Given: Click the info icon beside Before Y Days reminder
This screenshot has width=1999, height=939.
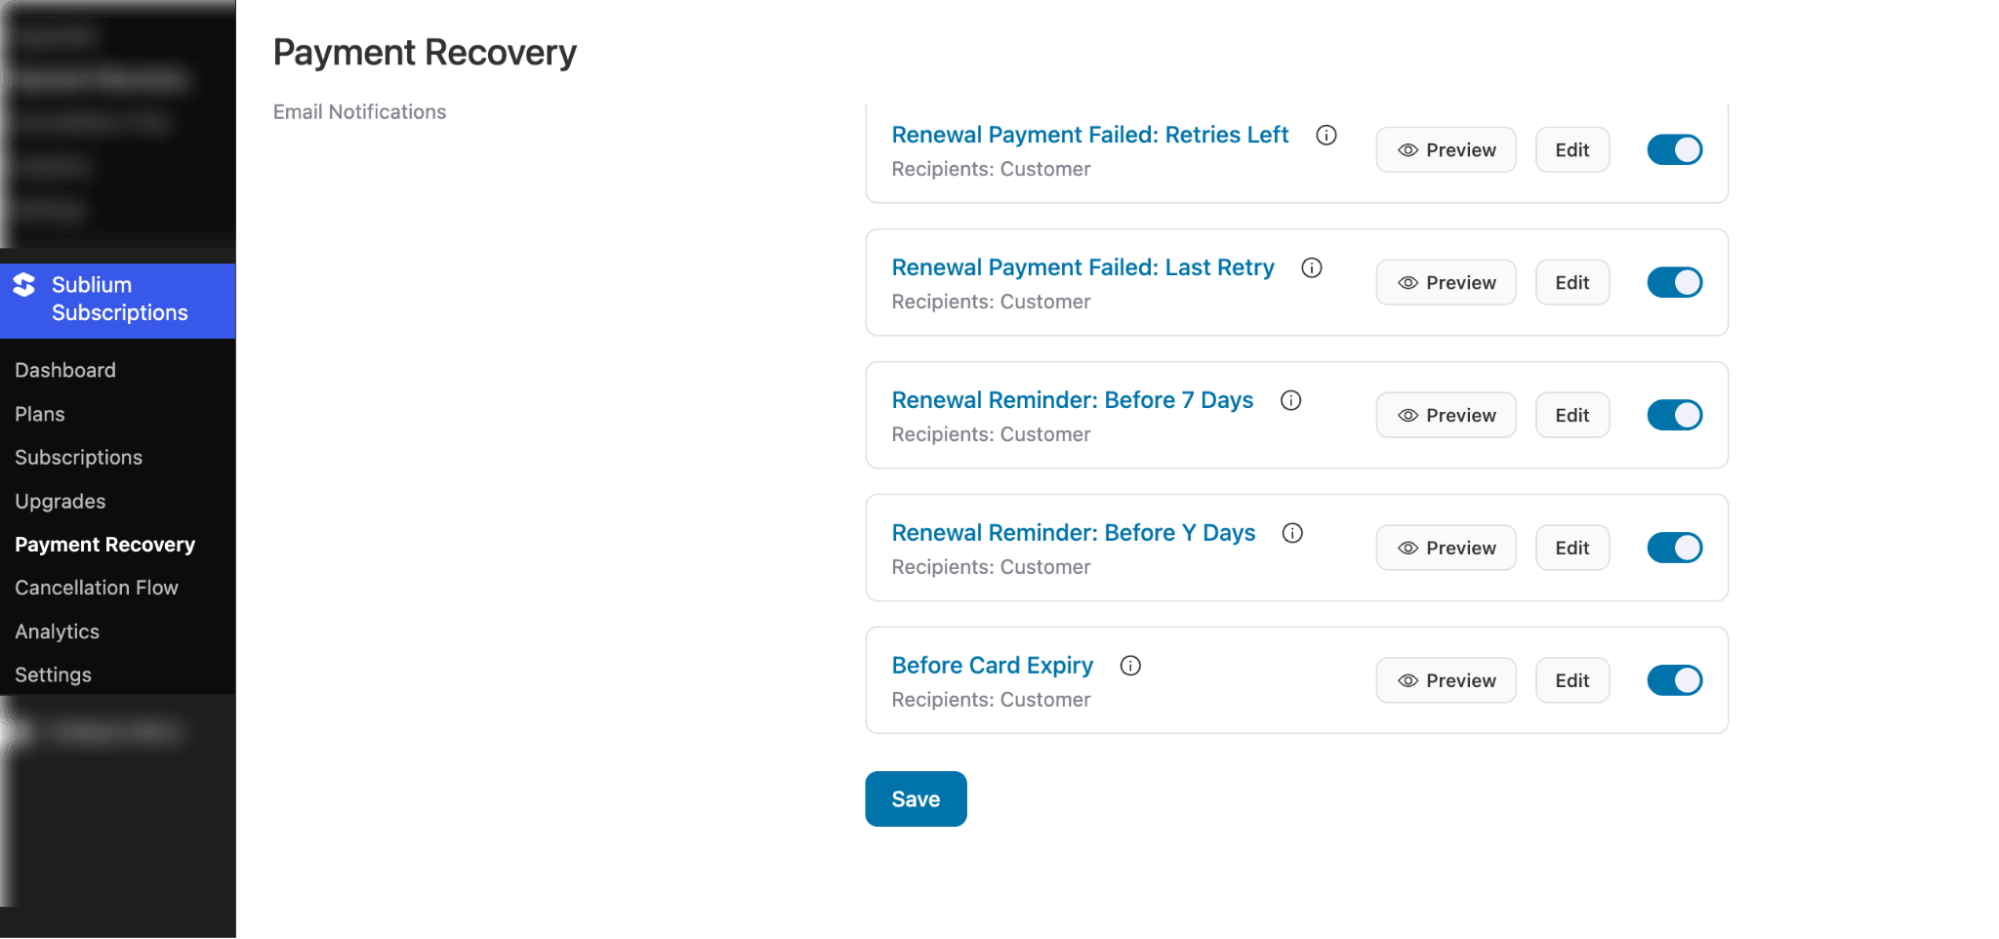Looking at the screenshot, I should tap(1292, 533).
